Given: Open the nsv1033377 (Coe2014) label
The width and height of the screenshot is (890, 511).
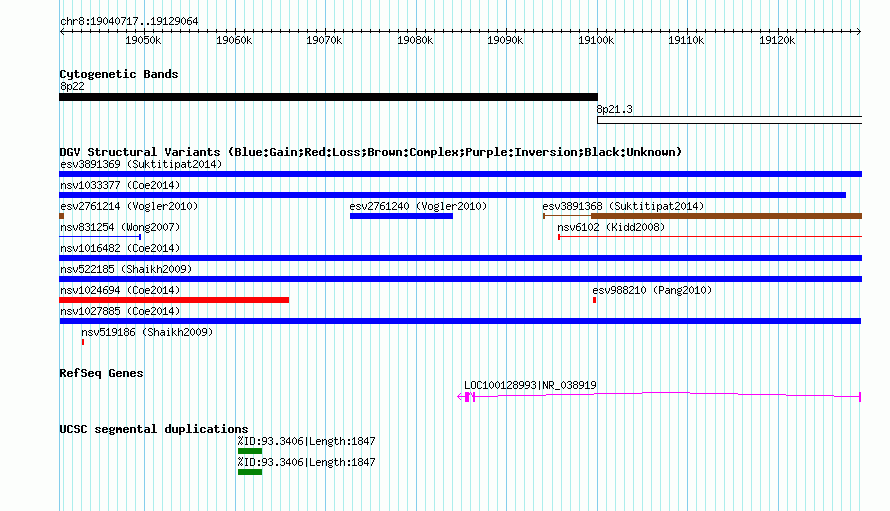Looking at the screenshot, I should tap(120, 185).
